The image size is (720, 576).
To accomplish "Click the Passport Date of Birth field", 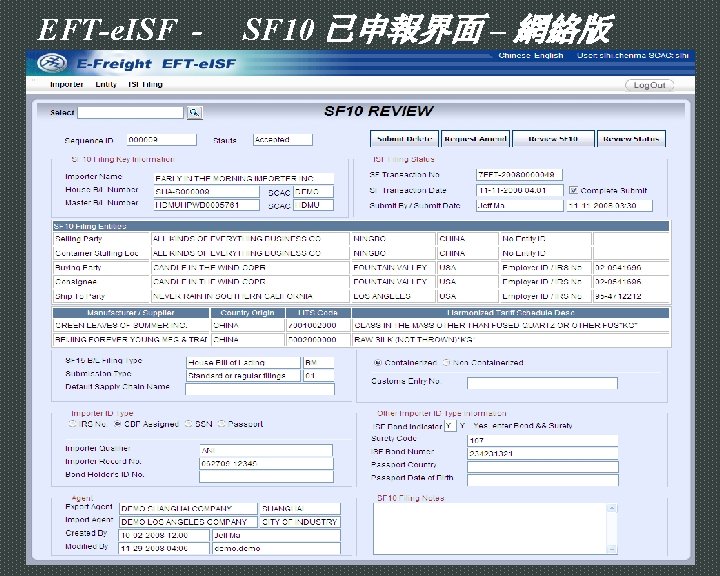I will [x=543, y=480].
